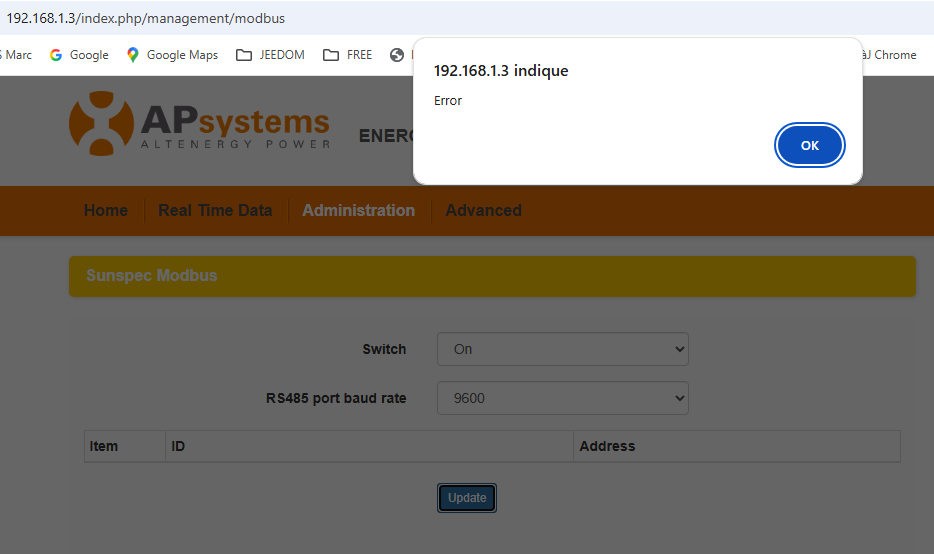Click the Update button
The image size is (934, 554).
point(467,498)
